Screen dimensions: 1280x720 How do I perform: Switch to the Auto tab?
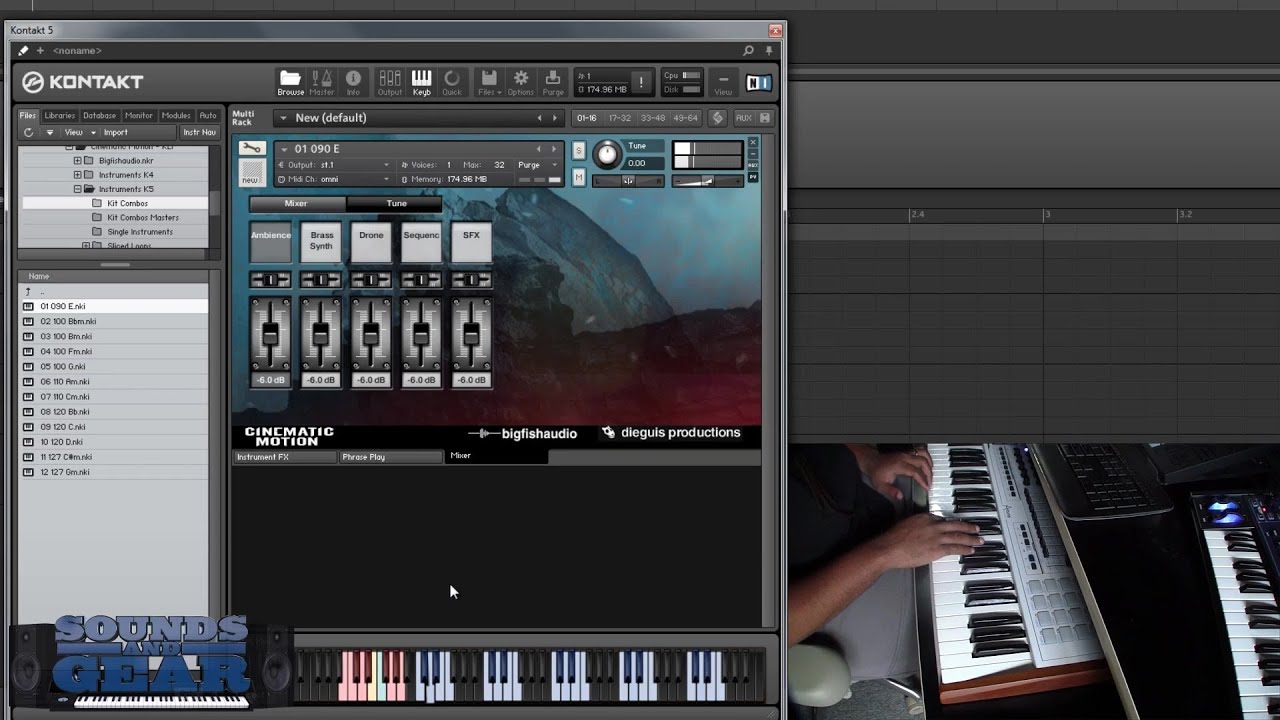point(208,116)
